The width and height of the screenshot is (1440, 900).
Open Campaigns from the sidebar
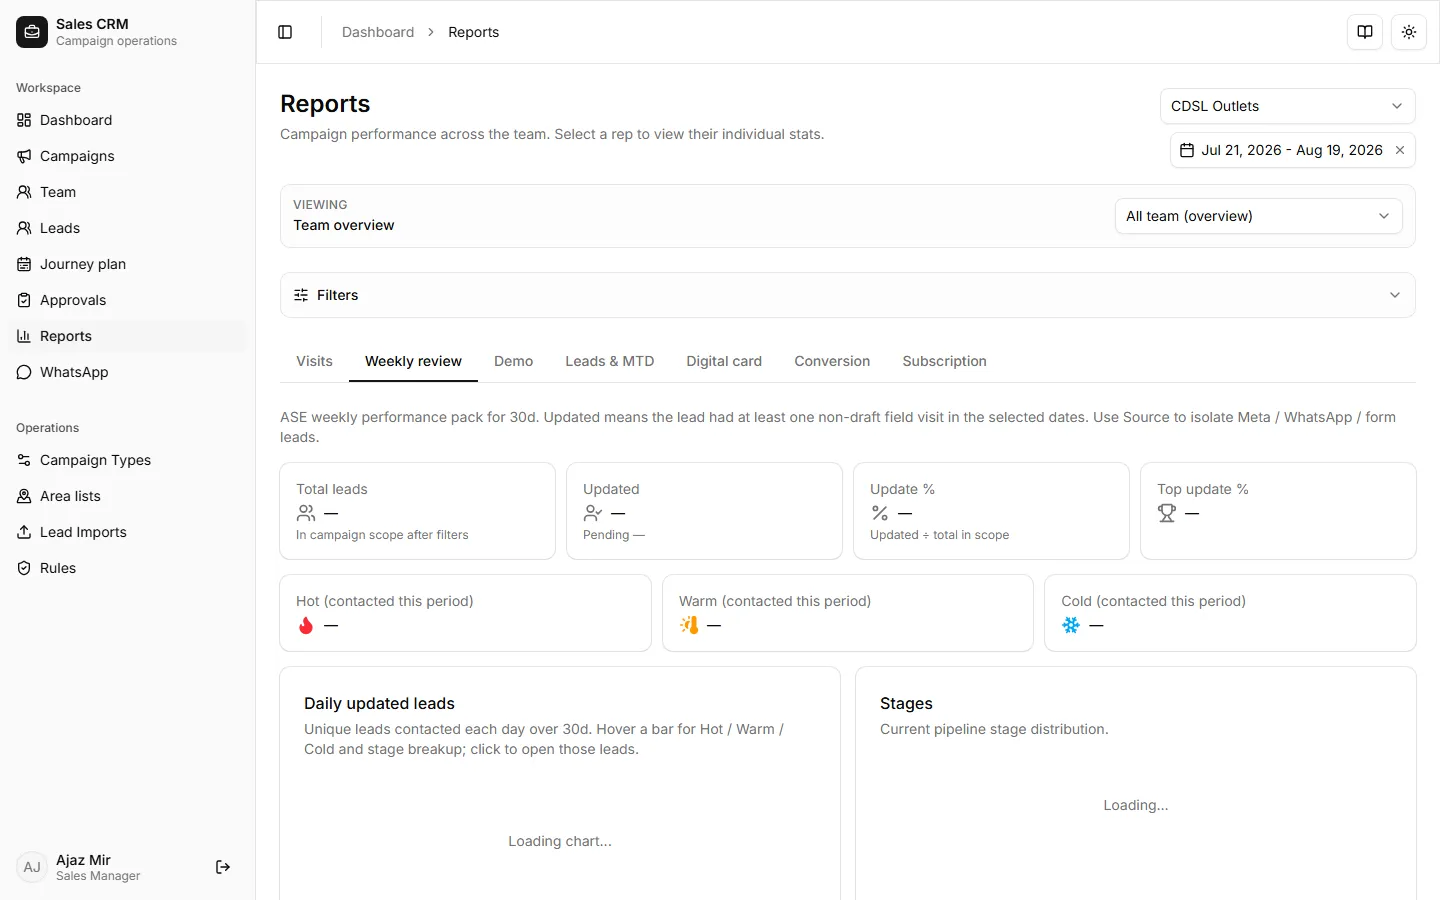(x=127, y=156)
